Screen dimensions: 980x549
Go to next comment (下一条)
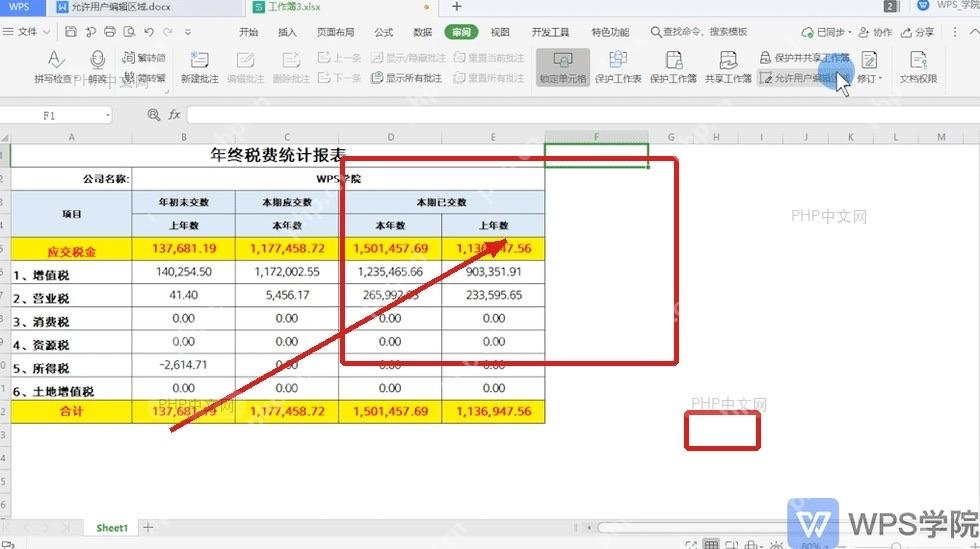339,78
